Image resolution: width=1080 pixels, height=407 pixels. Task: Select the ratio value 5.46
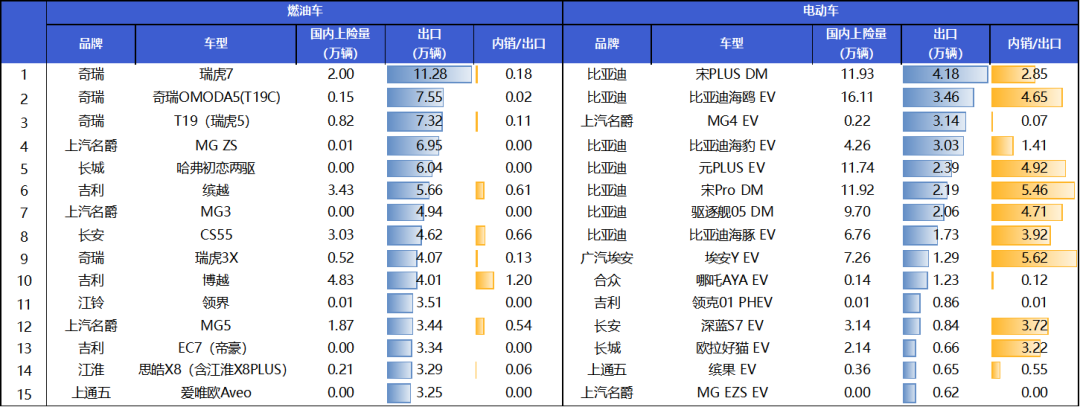pyautogui.click(x=1034, y=189)
